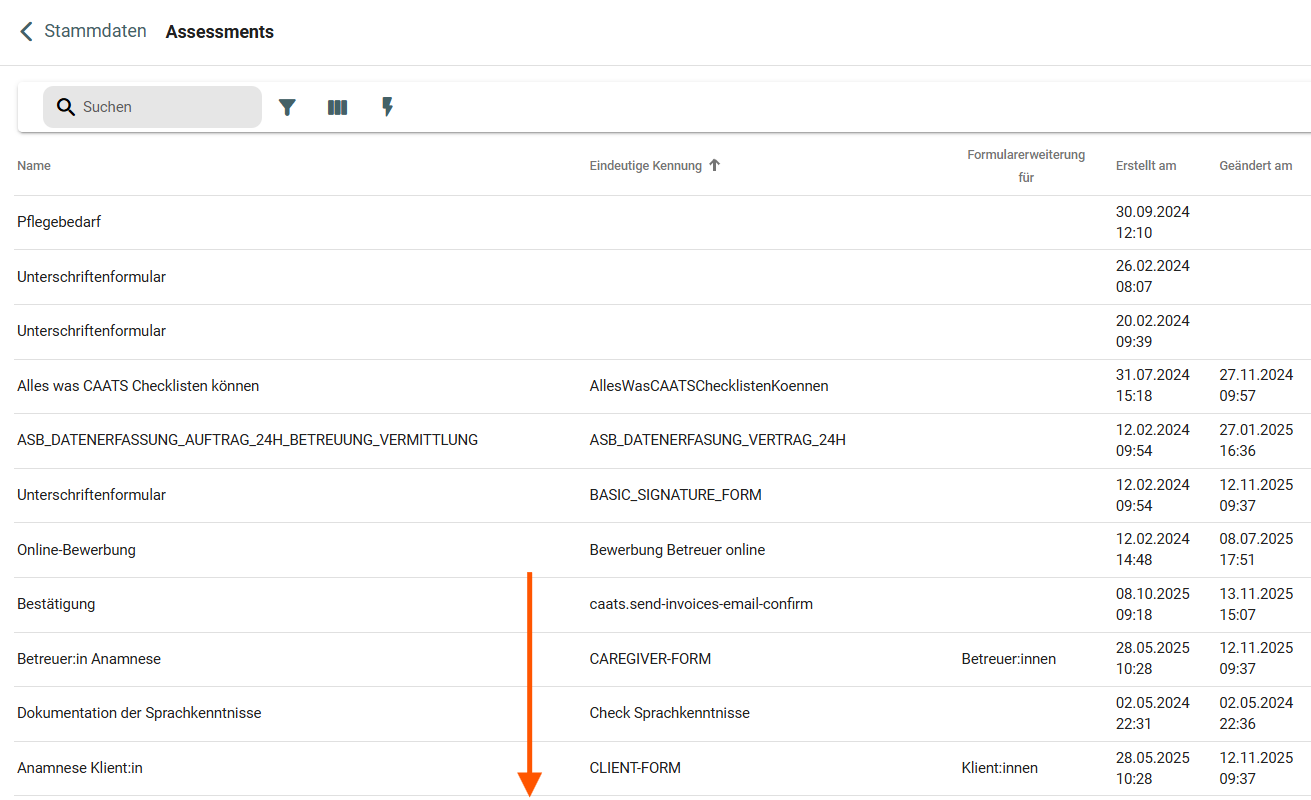This screenshot has height=800, width=1311.
Task: Open Alles was CAATS Checklisten können
Action: (138, 386)
